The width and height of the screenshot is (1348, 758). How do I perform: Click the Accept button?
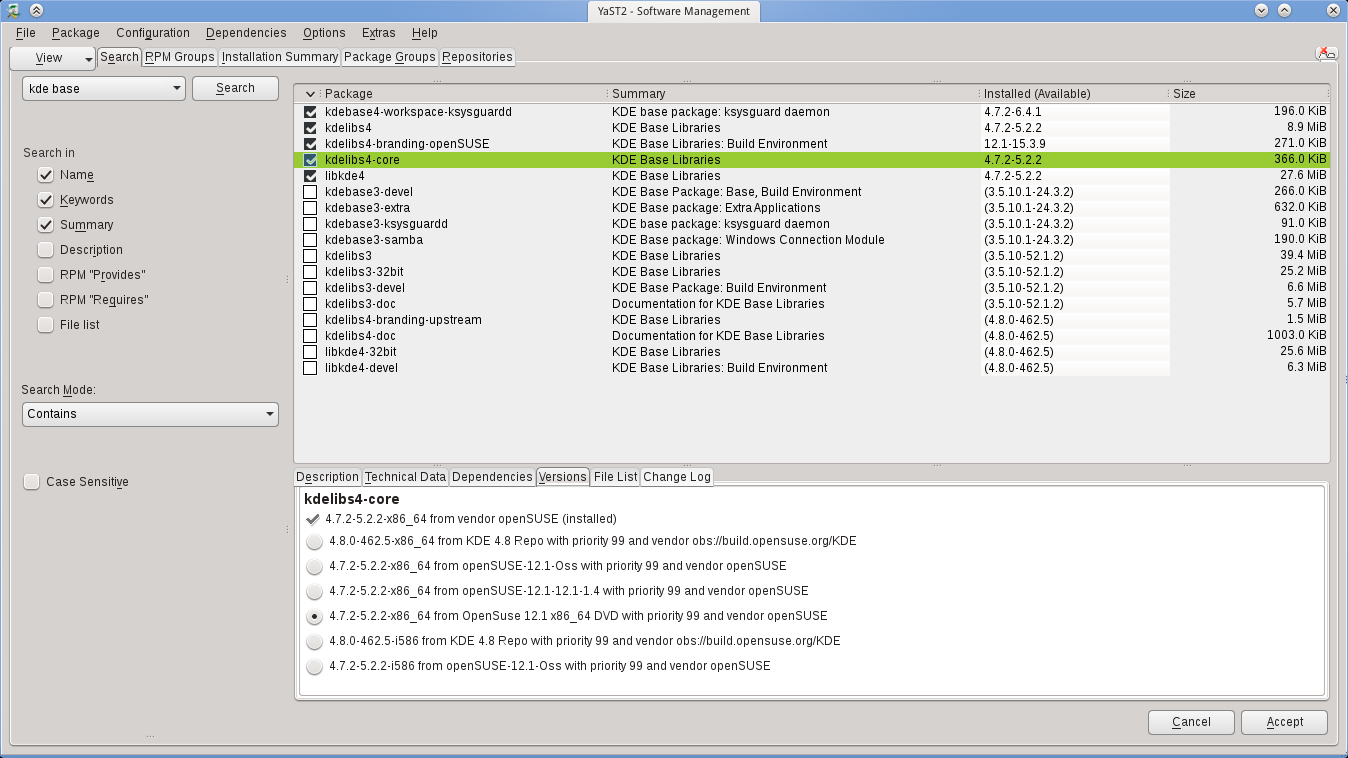pyautogui.click(x=1283, y=722)
